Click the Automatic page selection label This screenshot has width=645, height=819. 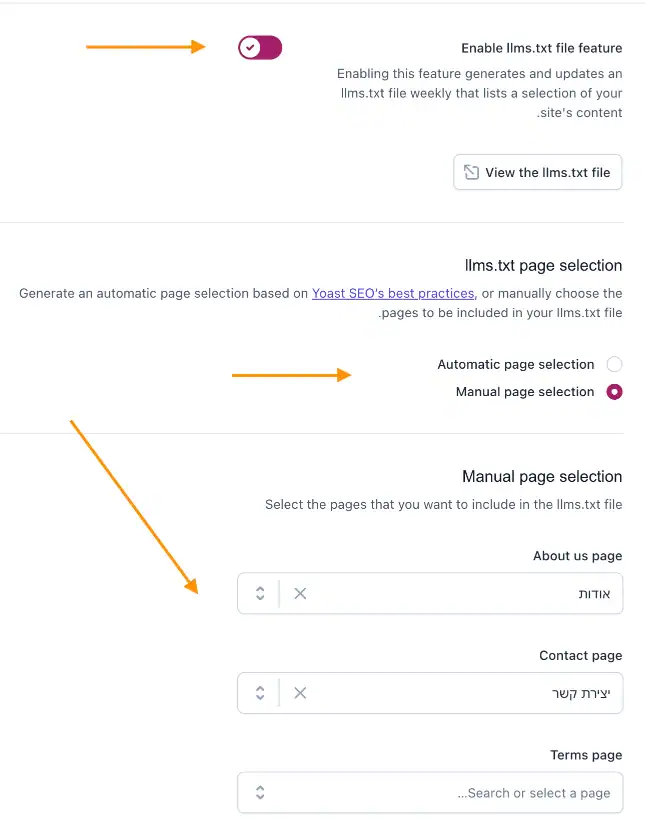516,364
